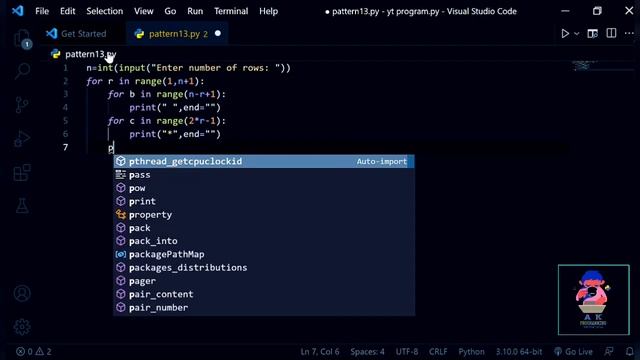Open the File menu
Viewport: 640px width, 360px height.
pos(42,11)
